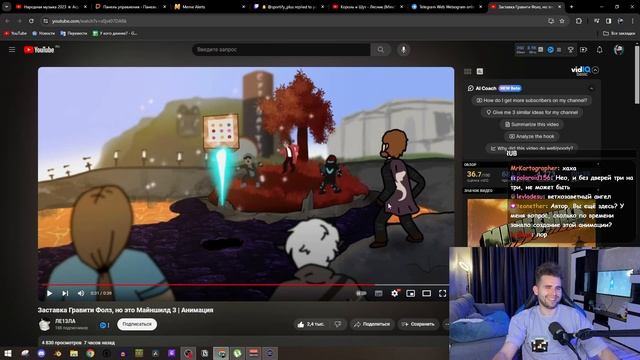Start voice search with the microphone icon
The width and height of the screenshot is (640, 360).
403,50
